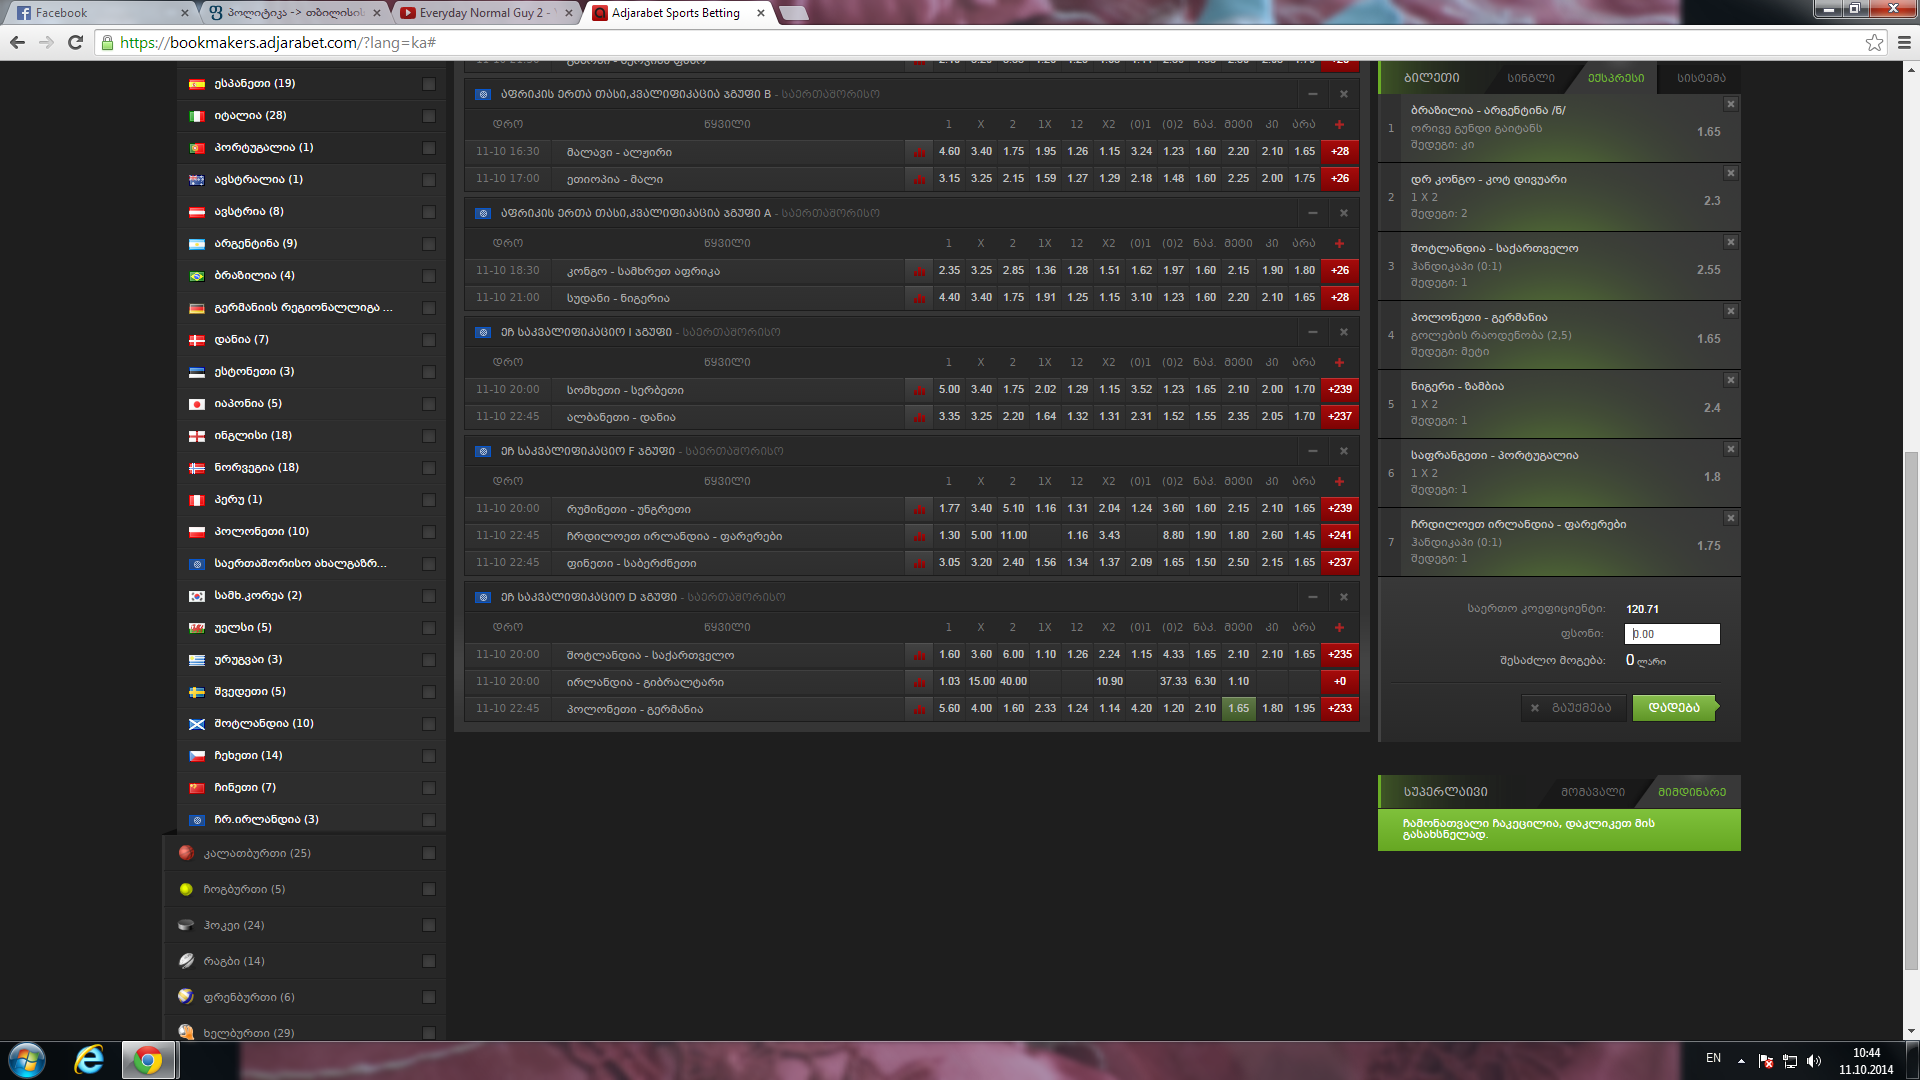Open Internet Explorer from the taskbar
The height and width of the screenshot is (1080, 1920).
89,1060
